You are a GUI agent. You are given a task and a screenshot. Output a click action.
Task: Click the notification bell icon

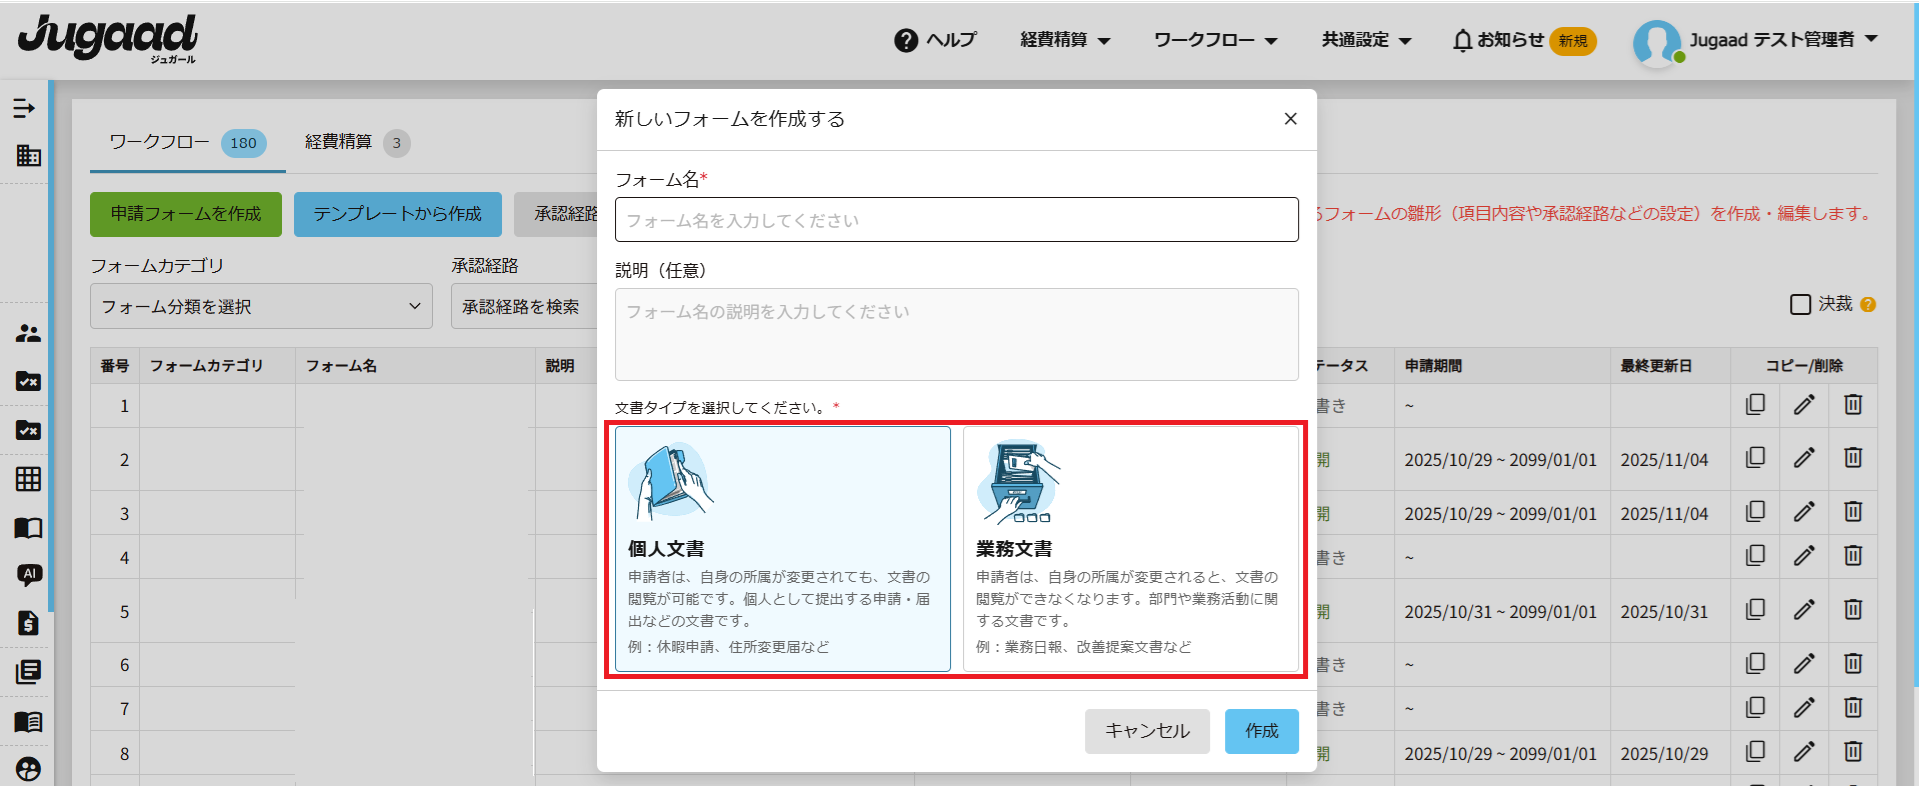coord(1462,40)
